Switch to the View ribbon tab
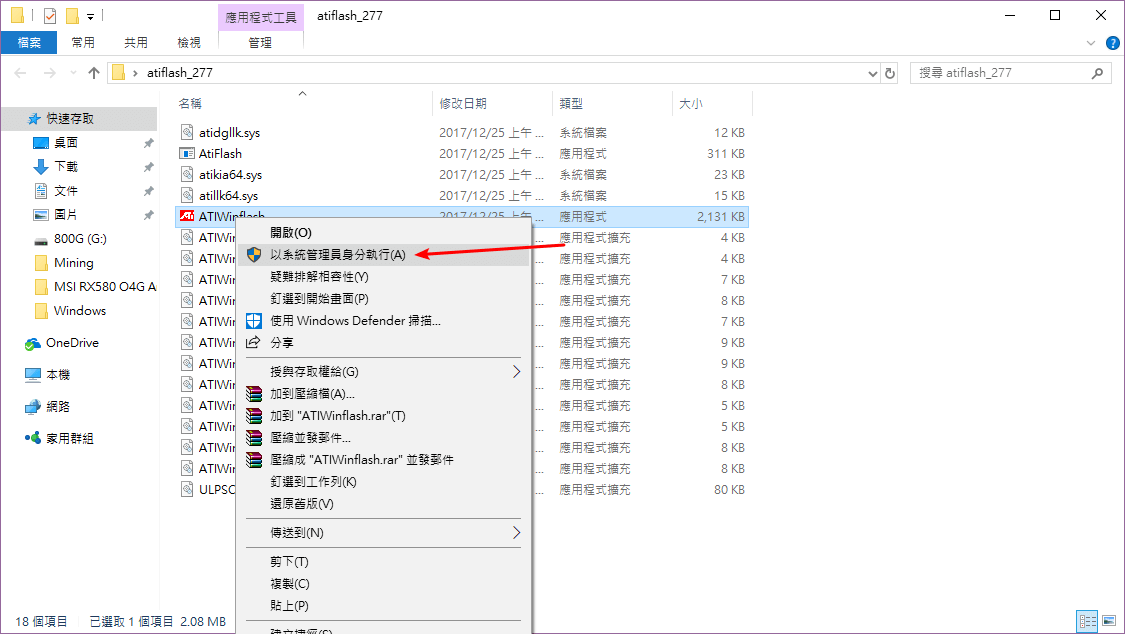This screenshot has width=1125, height=634. (189, 43)
